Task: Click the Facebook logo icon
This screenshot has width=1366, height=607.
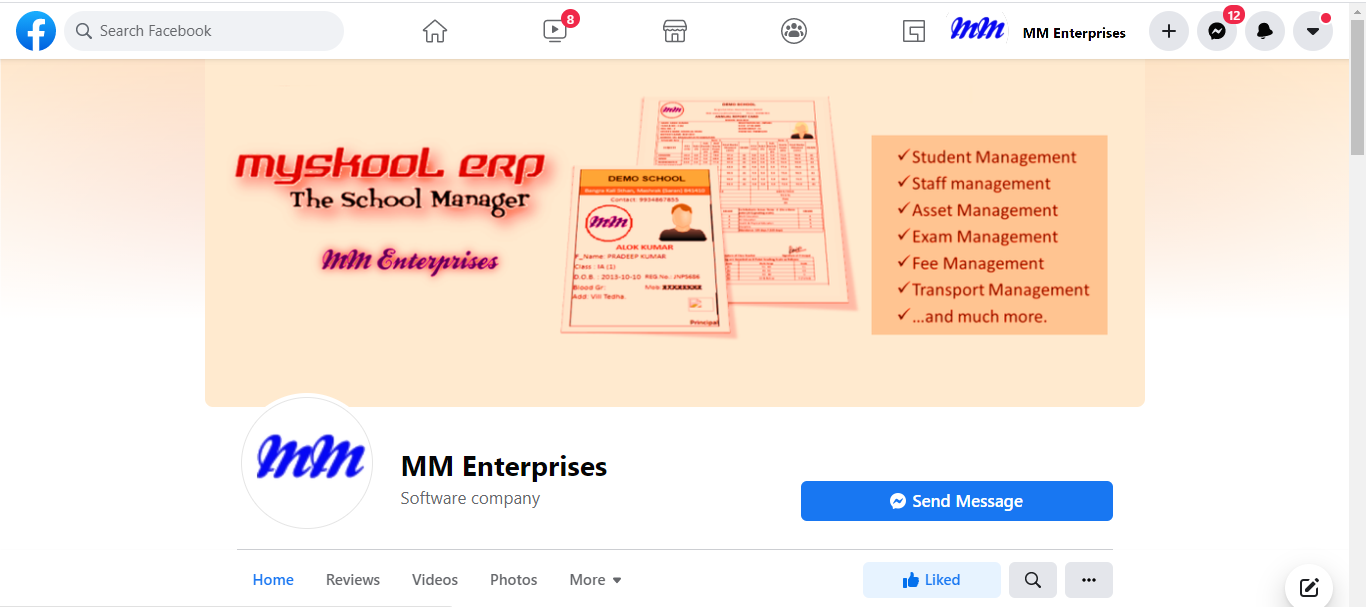Action: 36,31
